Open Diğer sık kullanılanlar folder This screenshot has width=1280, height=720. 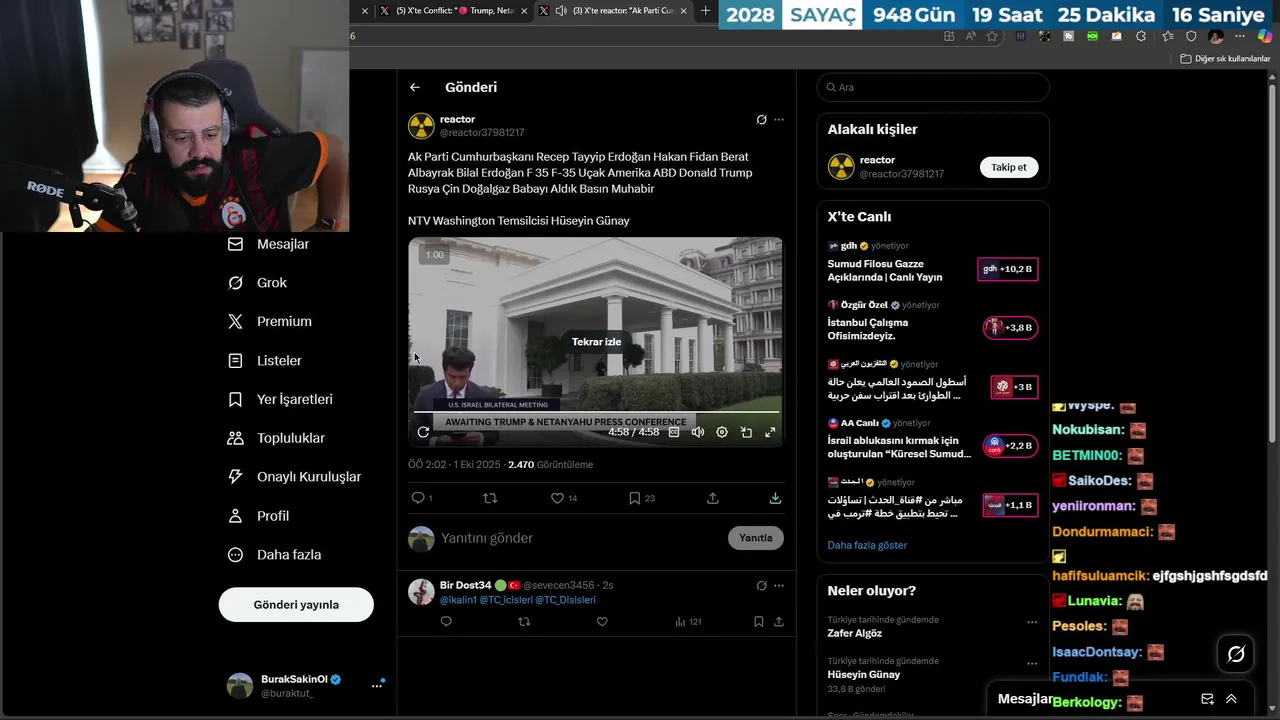click(x=1225, y=59)
